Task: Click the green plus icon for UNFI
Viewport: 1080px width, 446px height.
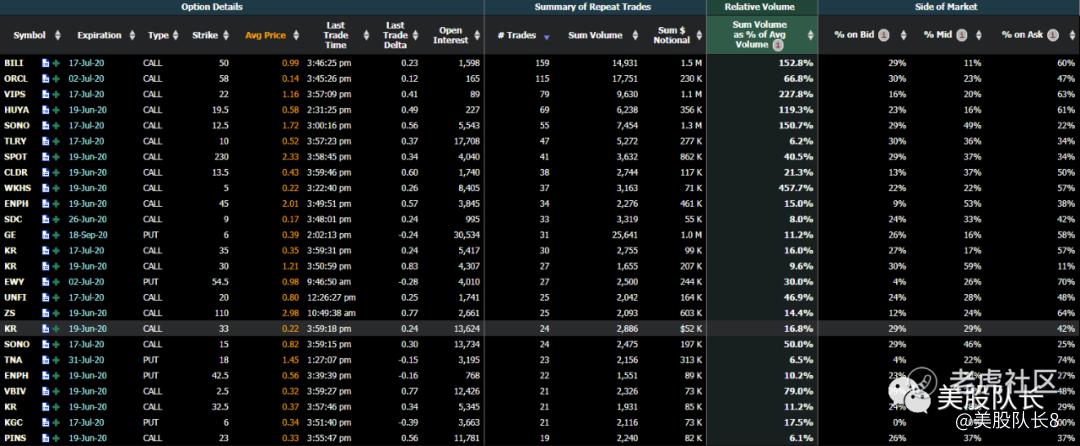Action: [55, 297]
